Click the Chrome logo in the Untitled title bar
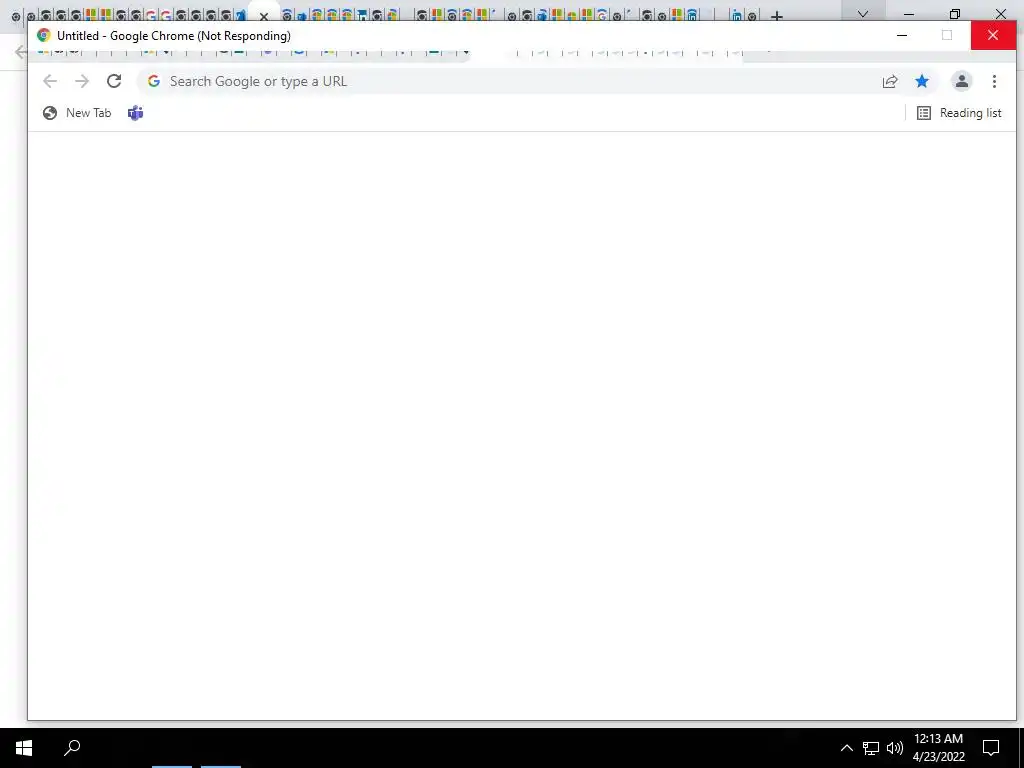Screen dimensions: 1024x768 point(44,35)
